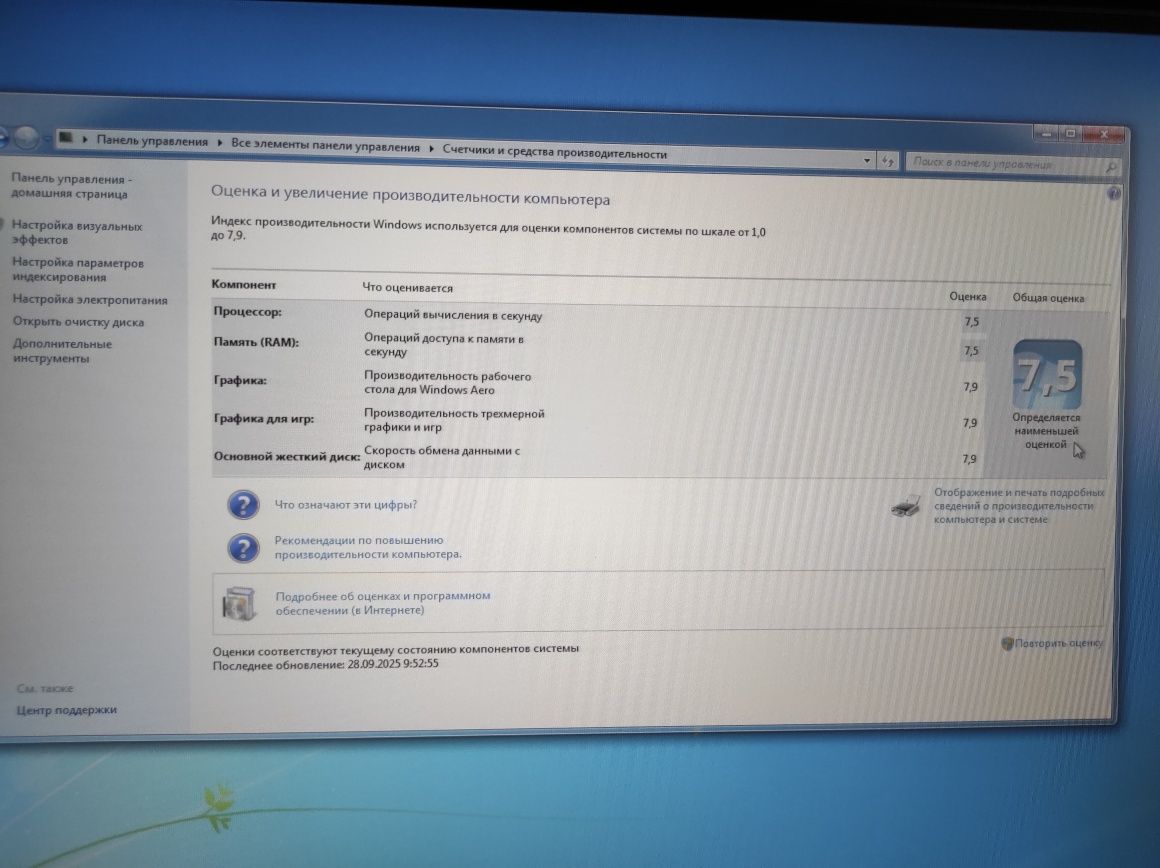
Task: Click the question mark icon beside "Что означают эти цифры?"
Action: pos(243,505)
